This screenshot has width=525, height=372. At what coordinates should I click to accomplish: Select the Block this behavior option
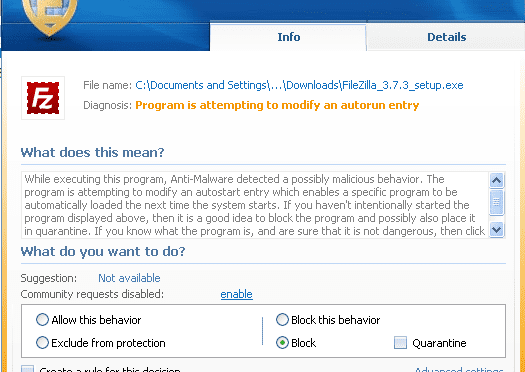pyautogui.click(x=328, y=320)
